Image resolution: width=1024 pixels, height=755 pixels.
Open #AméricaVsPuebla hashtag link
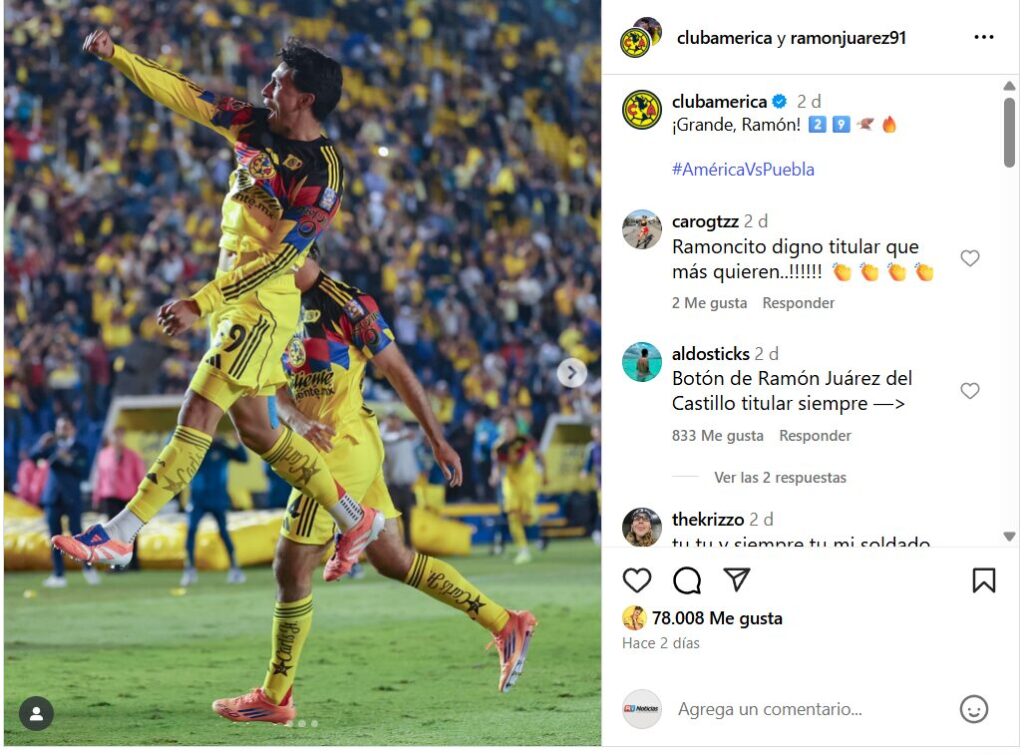(743, 169)
